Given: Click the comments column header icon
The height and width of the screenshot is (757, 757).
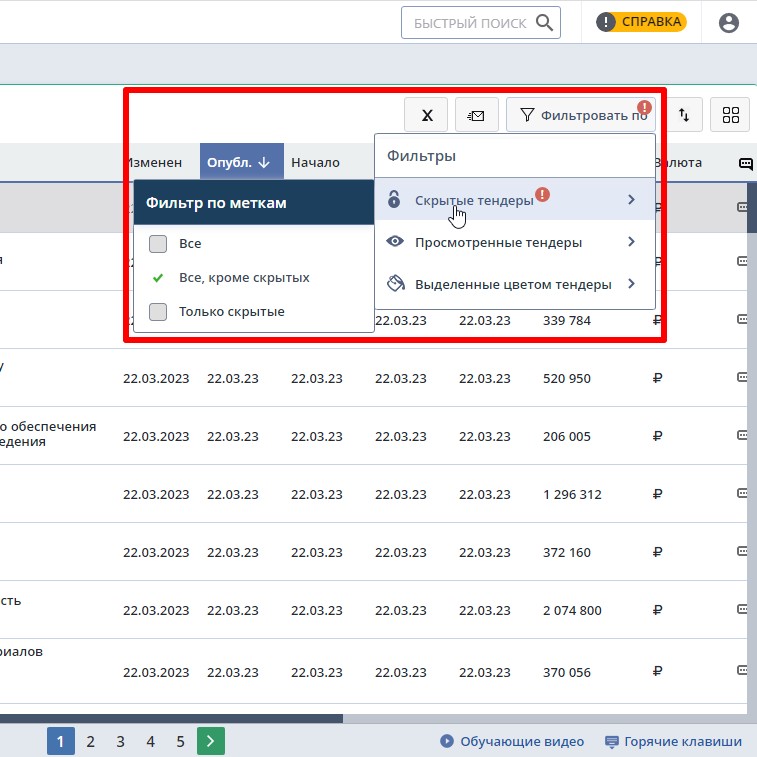Looking at the screenshot, I should coord(746,164).
